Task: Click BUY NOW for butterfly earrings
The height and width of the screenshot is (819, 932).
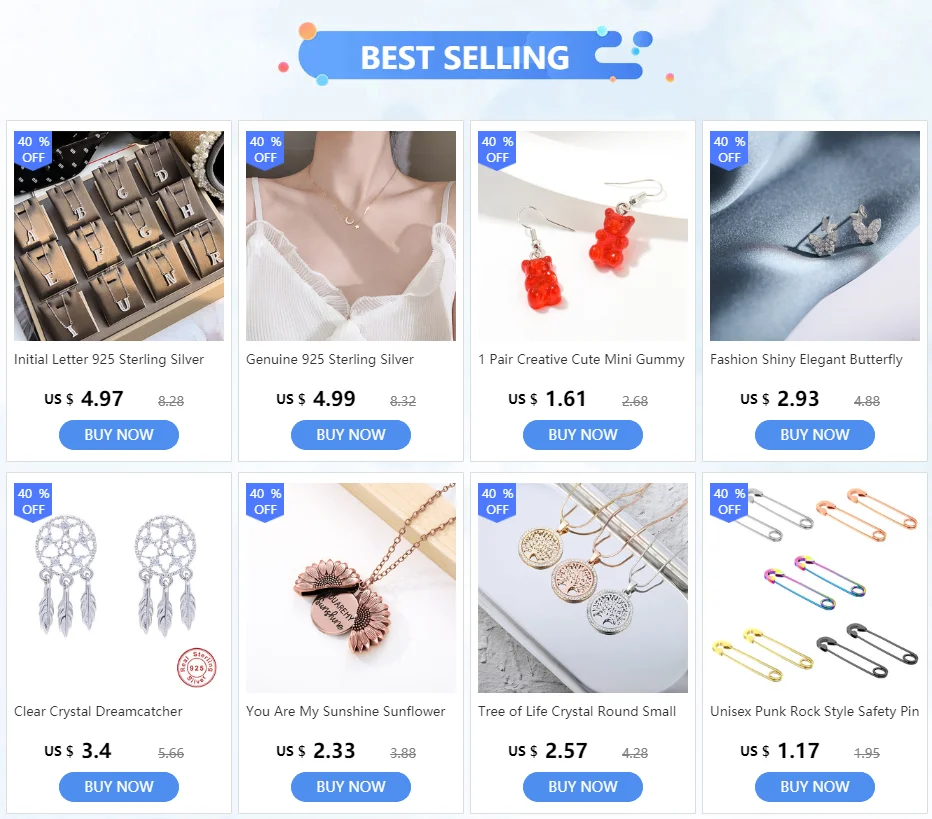Action: [815, 434]
